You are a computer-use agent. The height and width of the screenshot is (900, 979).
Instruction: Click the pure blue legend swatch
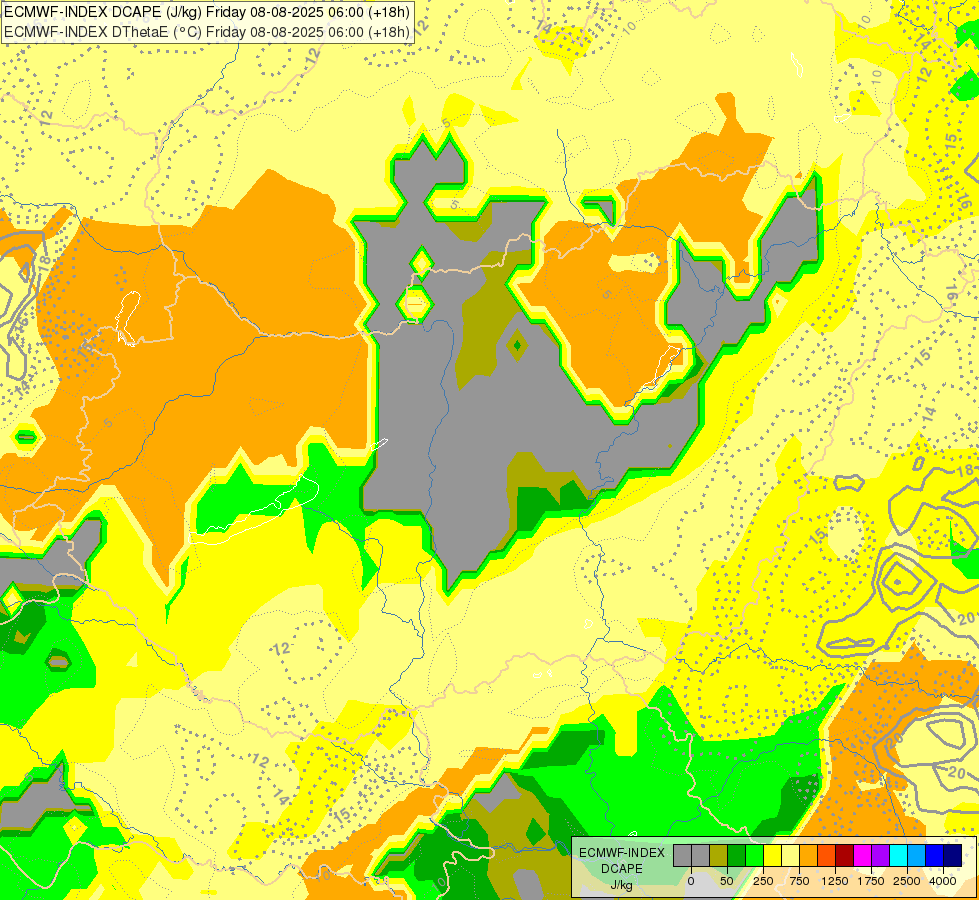click(934, 855)
